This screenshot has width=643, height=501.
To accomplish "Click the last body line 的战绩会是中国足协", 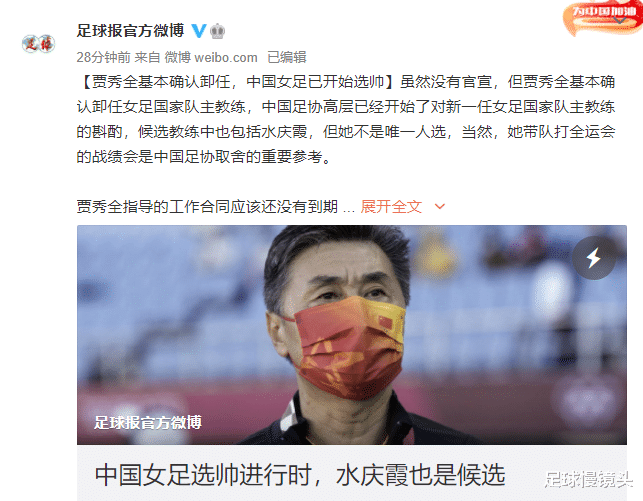I will pos(204,157).
